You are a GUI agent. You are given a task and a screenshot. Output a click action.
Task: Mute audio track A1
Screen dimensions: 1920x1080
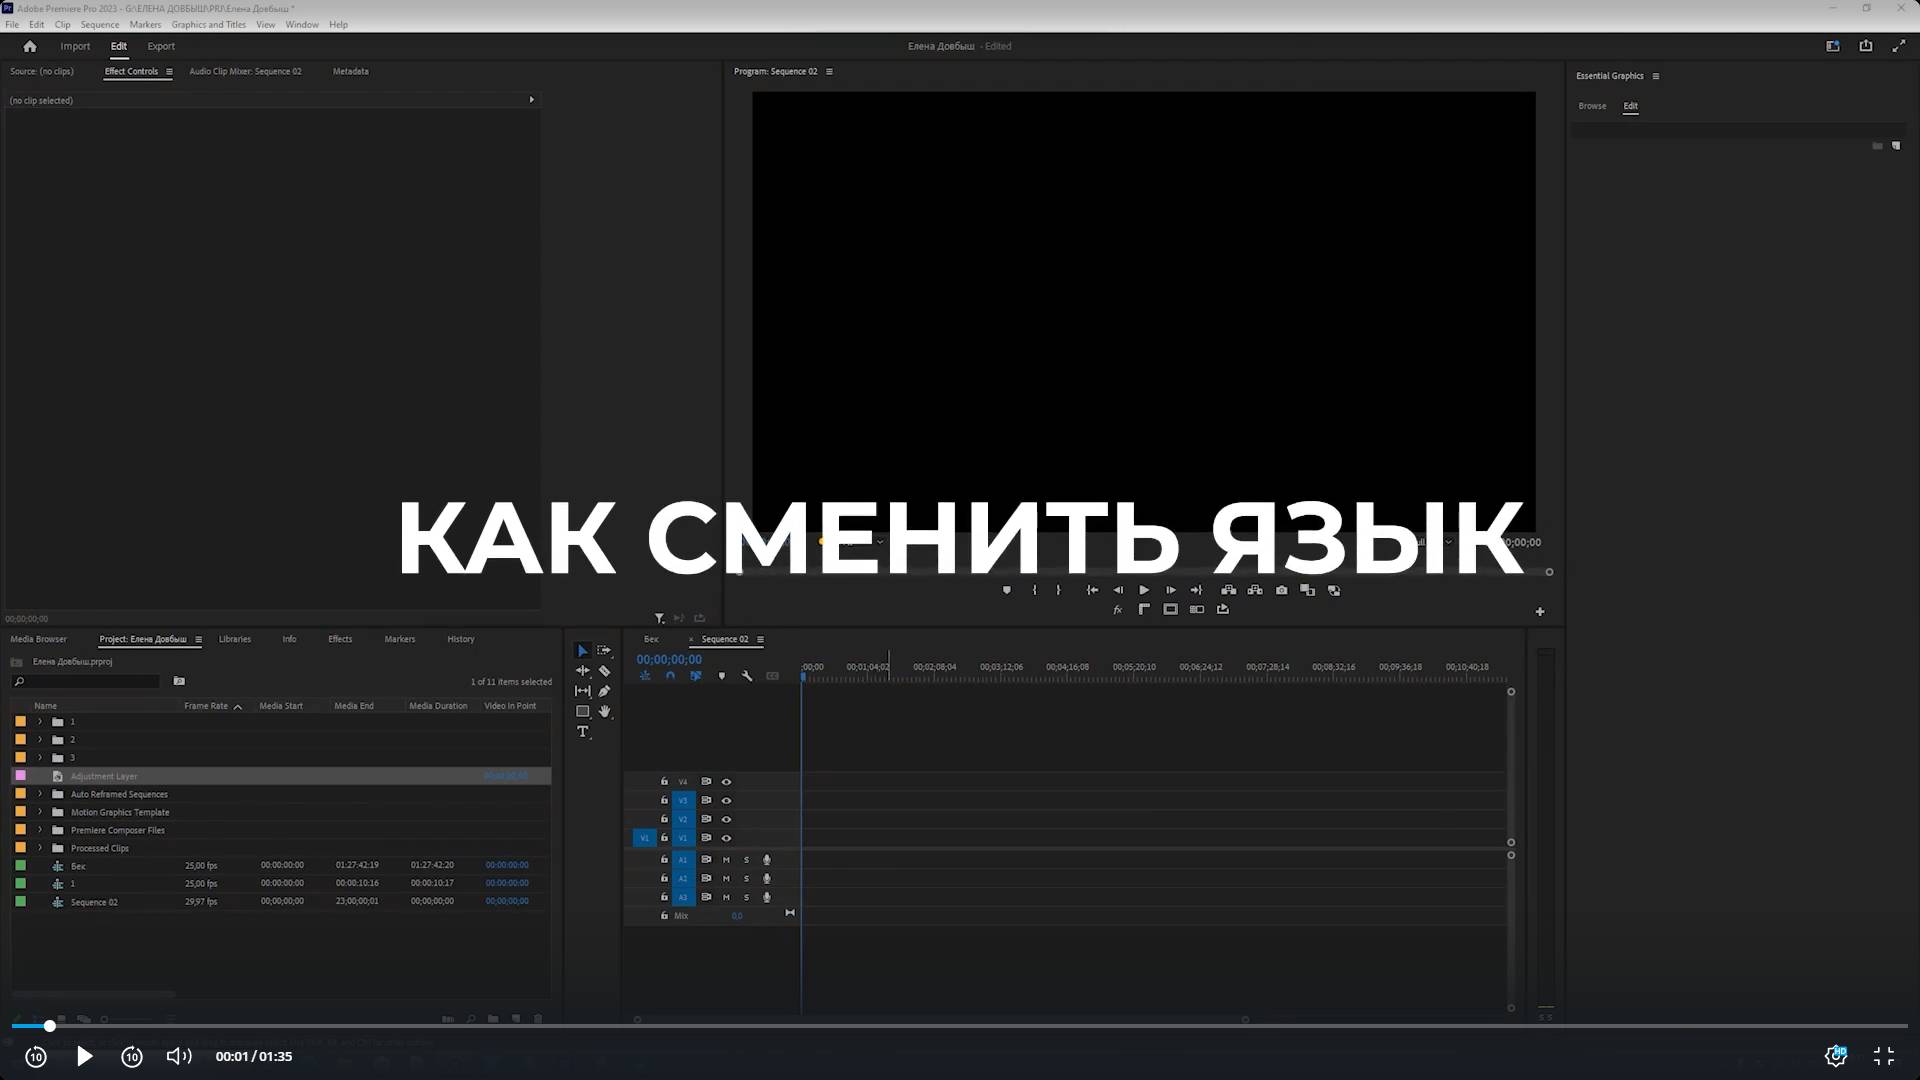(x=726, y=860)
